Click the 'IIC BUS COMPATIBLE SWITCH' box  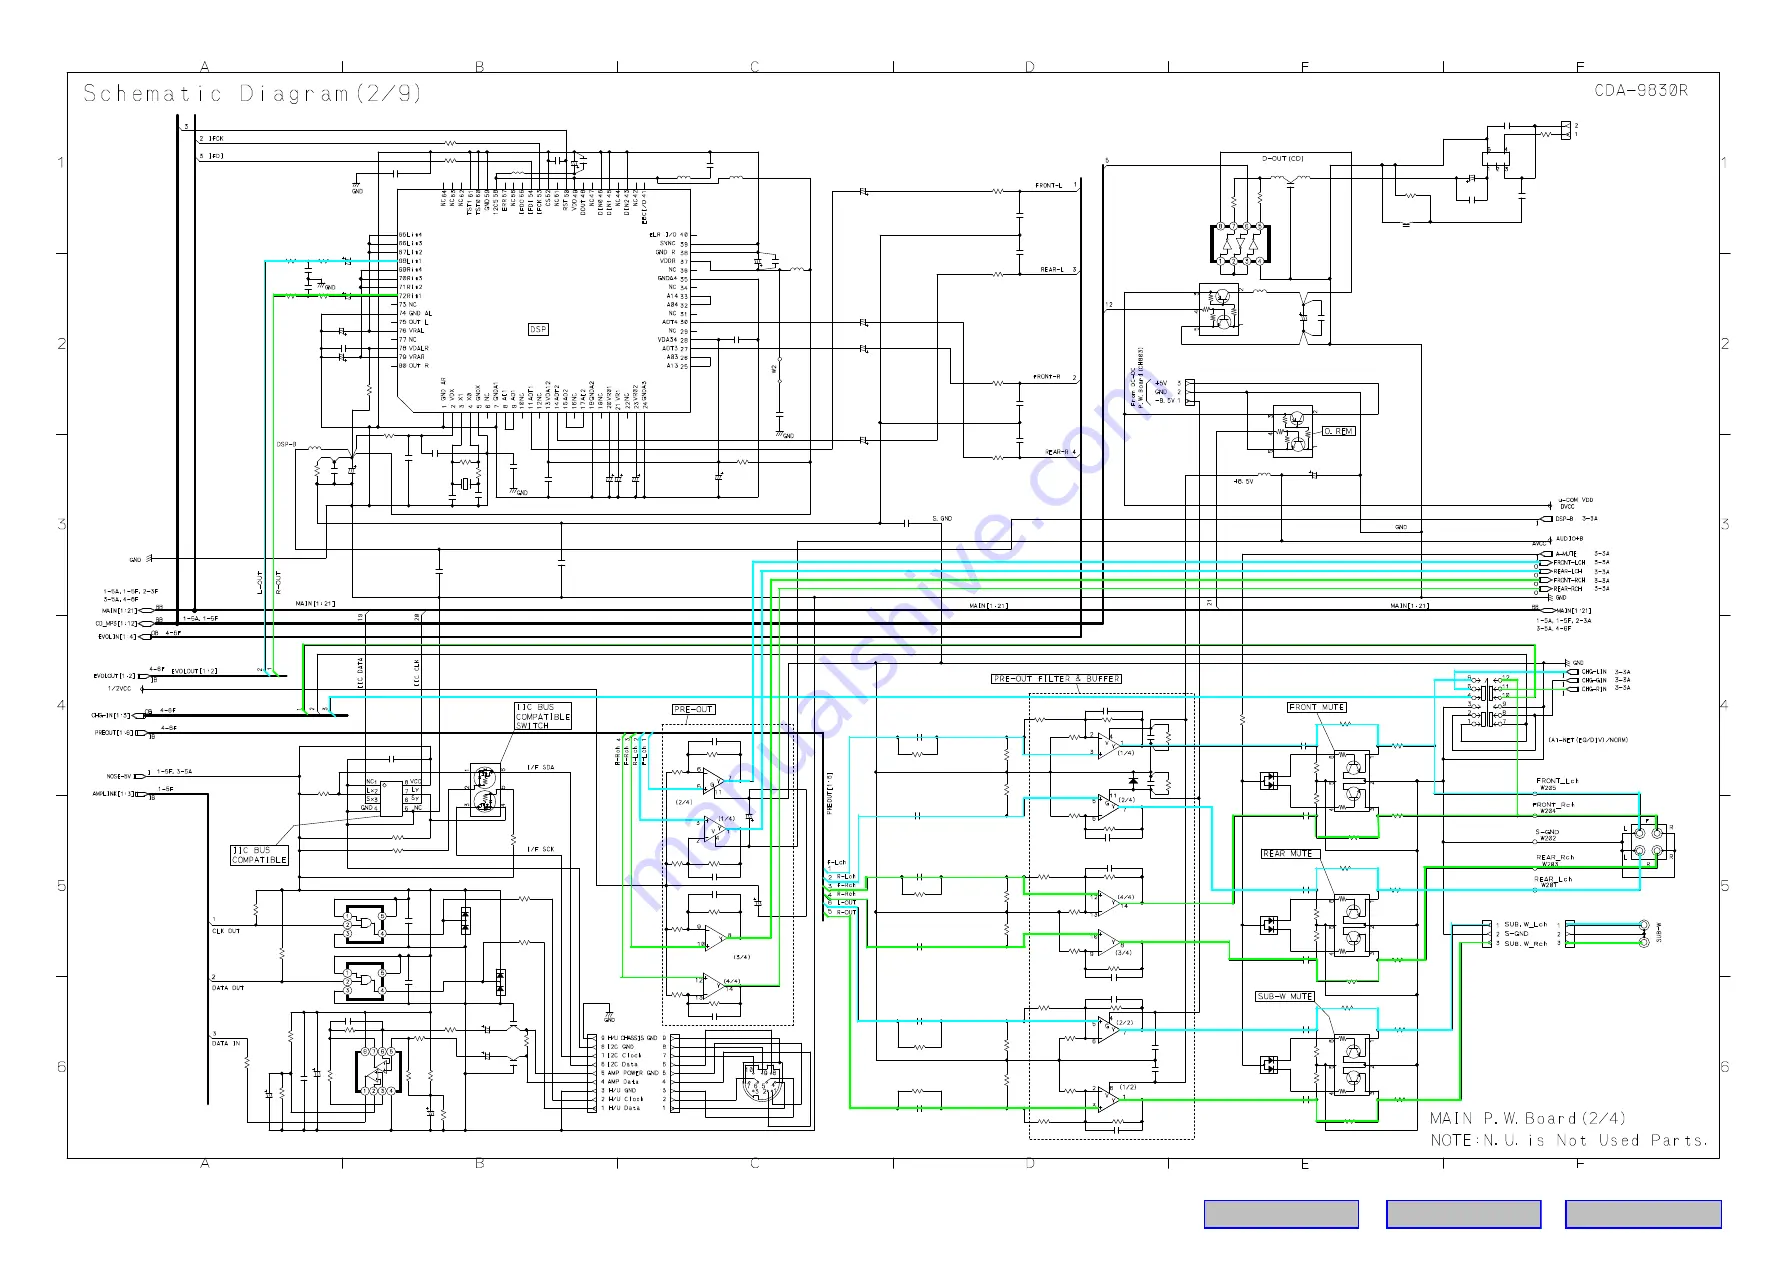point(543,716)
